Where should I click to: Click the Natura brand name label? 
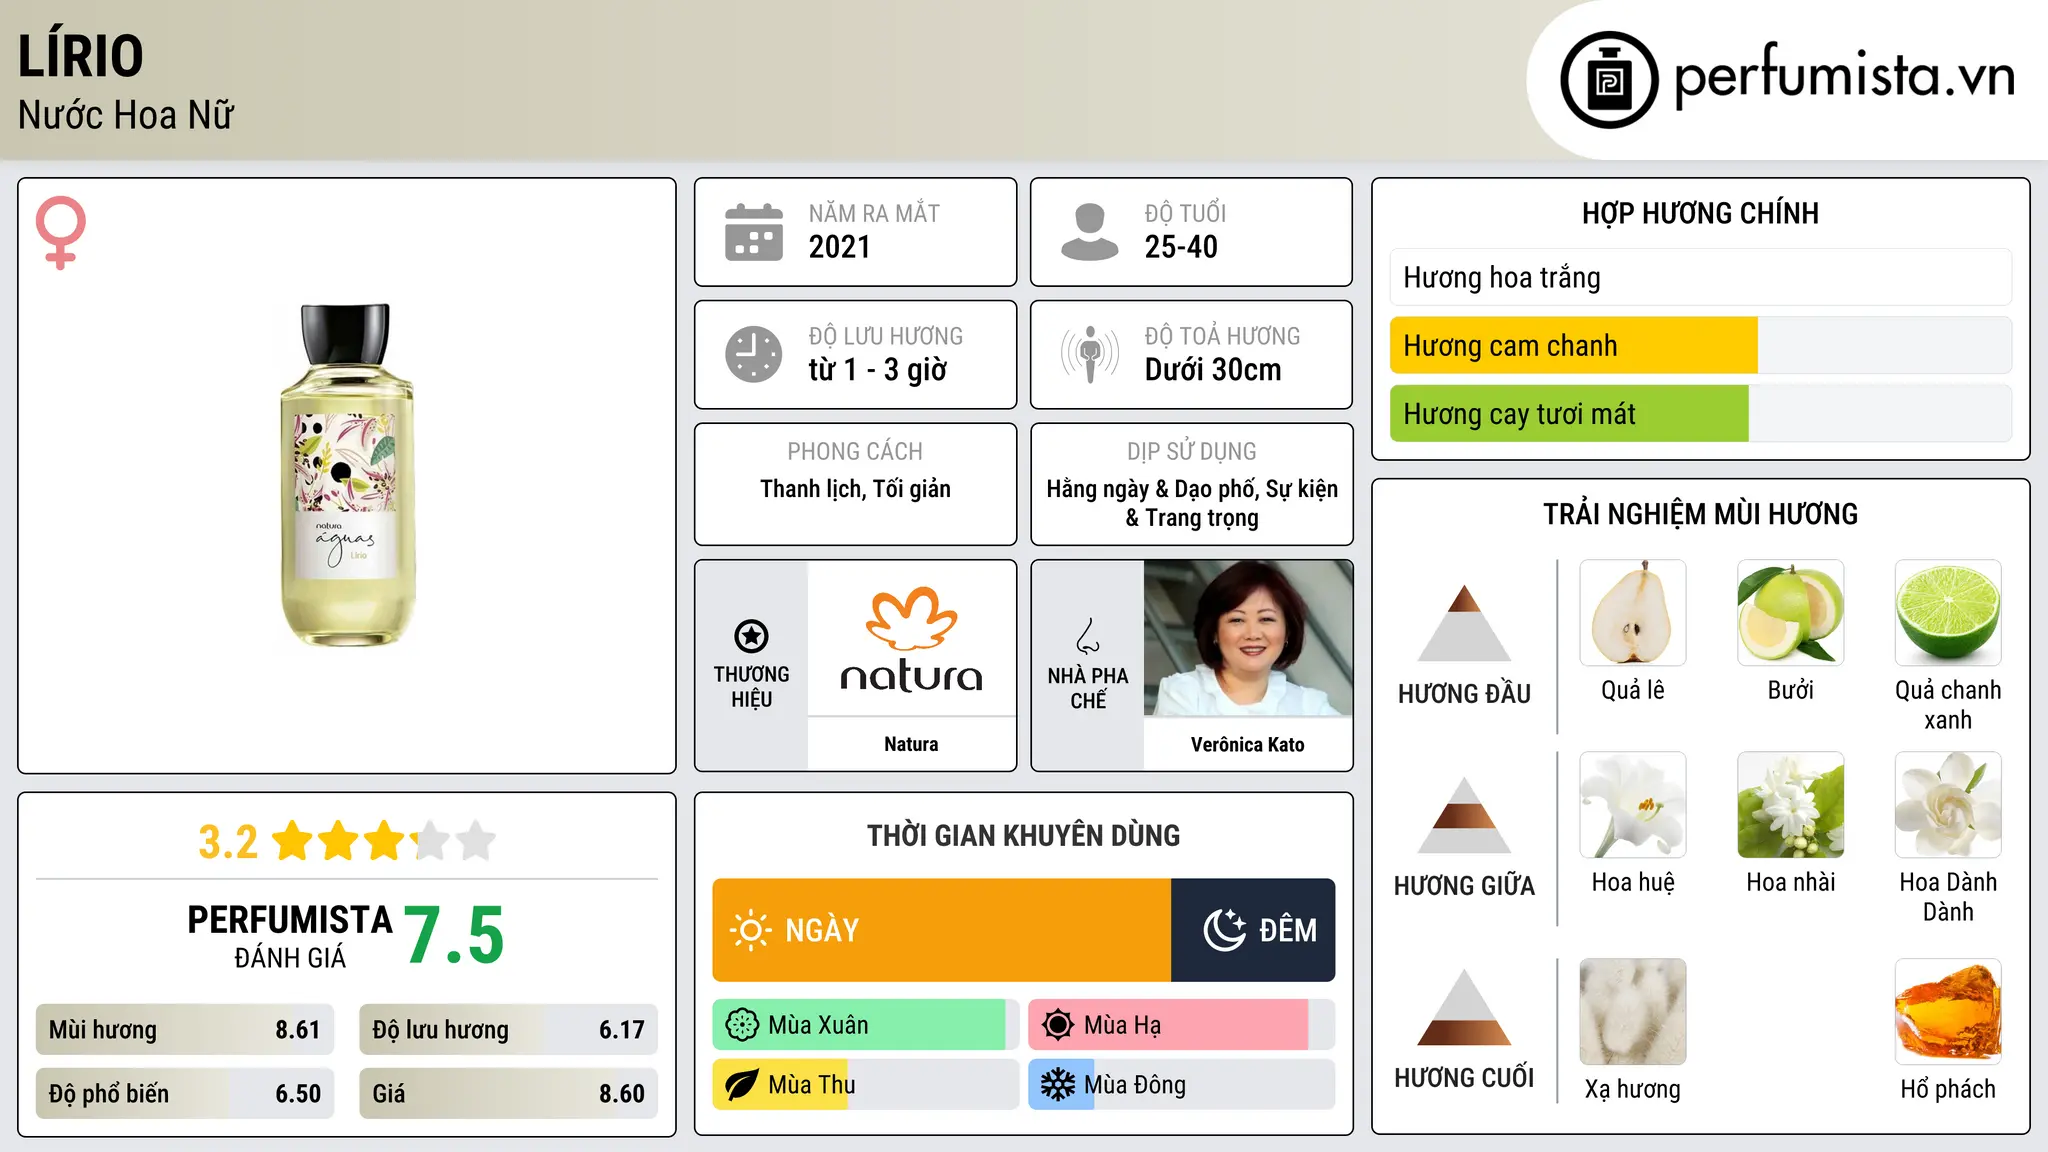(x=911, y=744)
